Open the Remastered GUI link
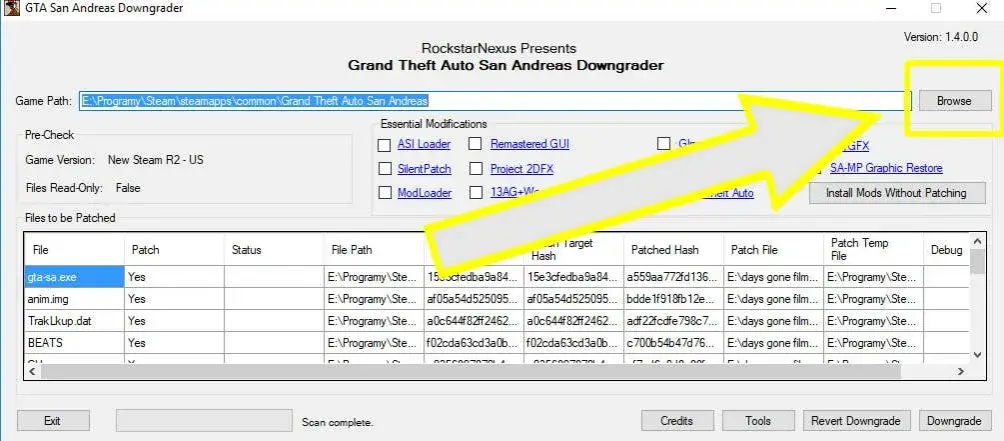The image size is (1004, 441). coord(530,145)
